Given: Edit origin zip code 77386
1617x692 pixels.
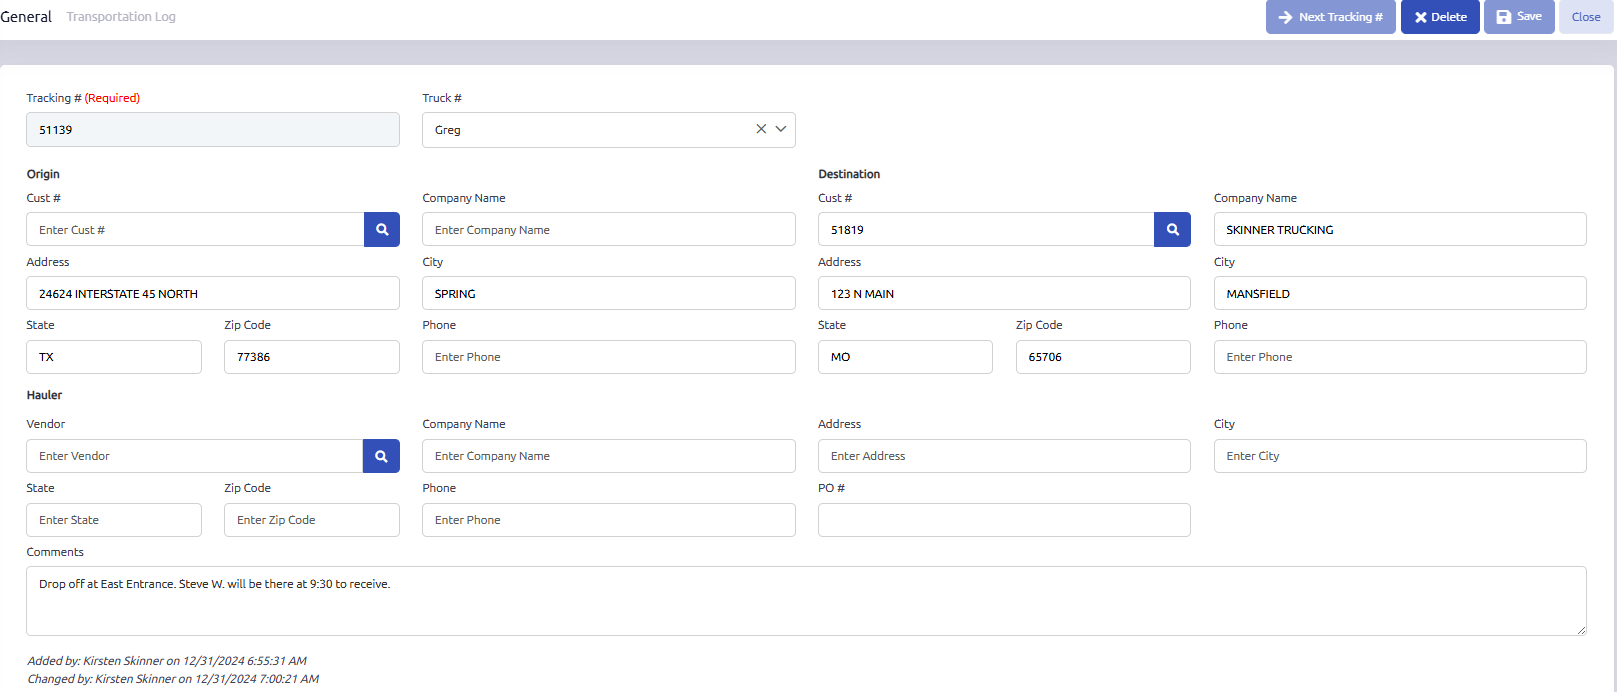Looking at the screenshot, I should point(312,357).
